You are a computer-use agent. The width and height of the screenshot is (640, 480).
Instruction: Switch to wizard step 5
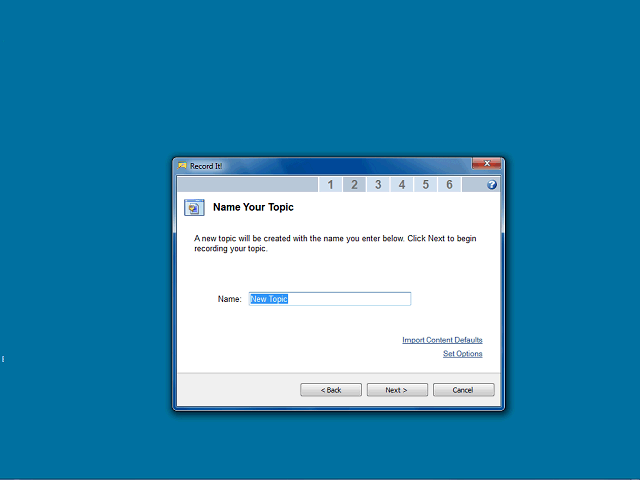point(425,184)
